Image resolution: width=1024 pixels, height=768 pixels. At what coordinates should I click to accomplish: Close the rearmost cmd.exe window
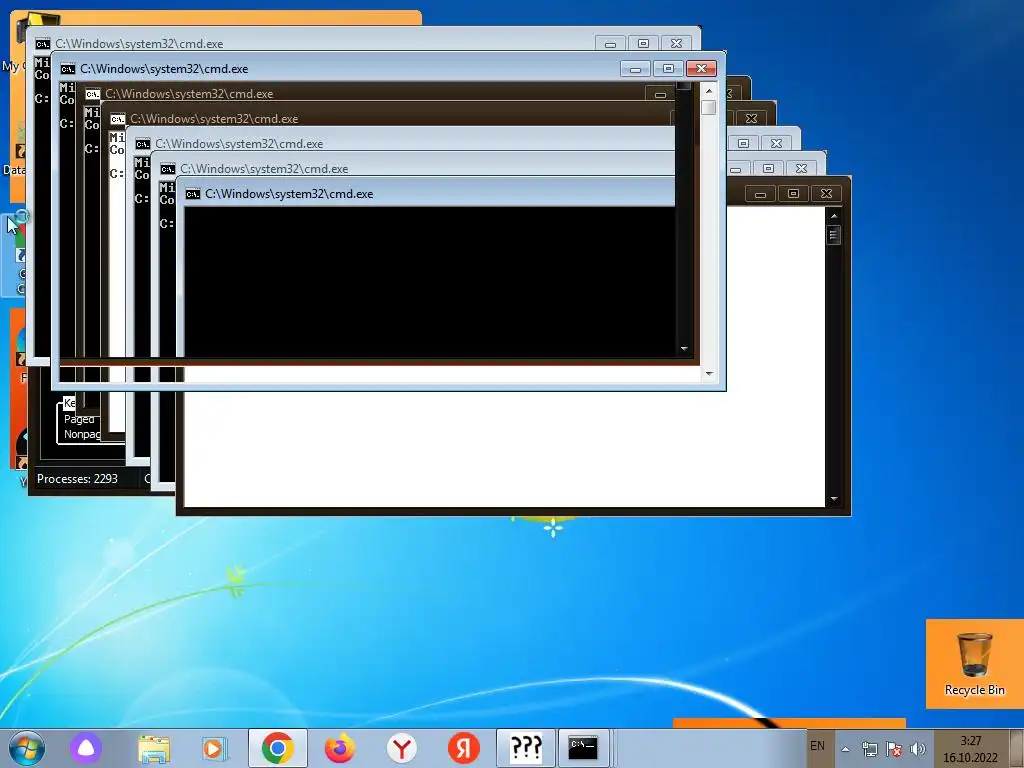pos(677,44)
